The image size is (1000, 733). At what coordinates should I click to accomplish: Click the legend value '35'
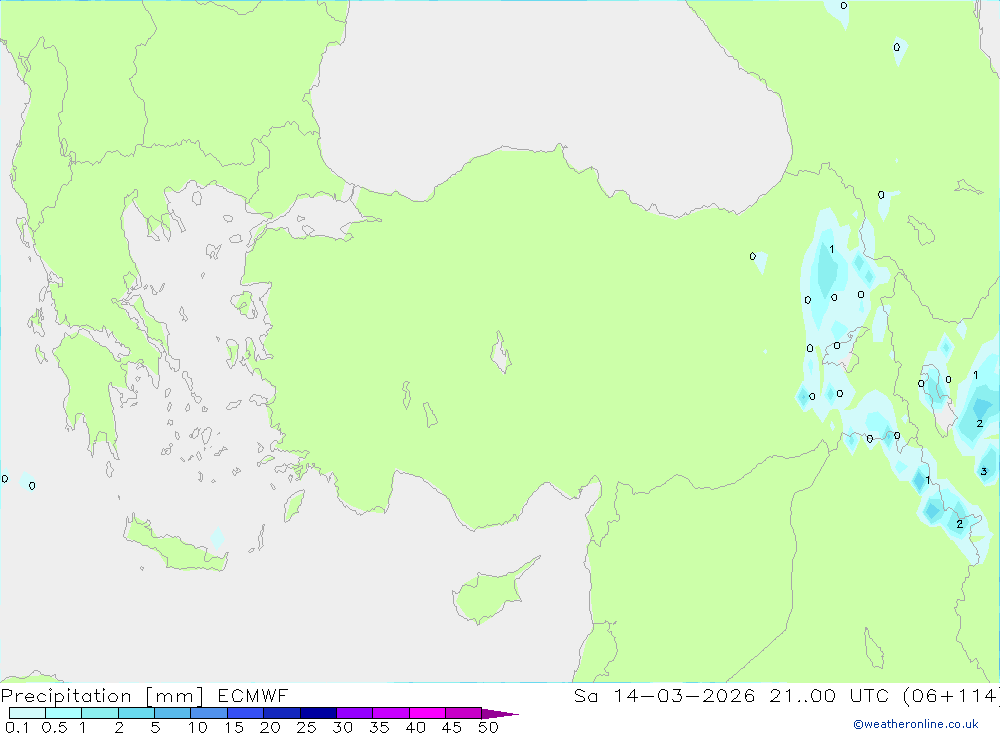(x=379, y=727)
